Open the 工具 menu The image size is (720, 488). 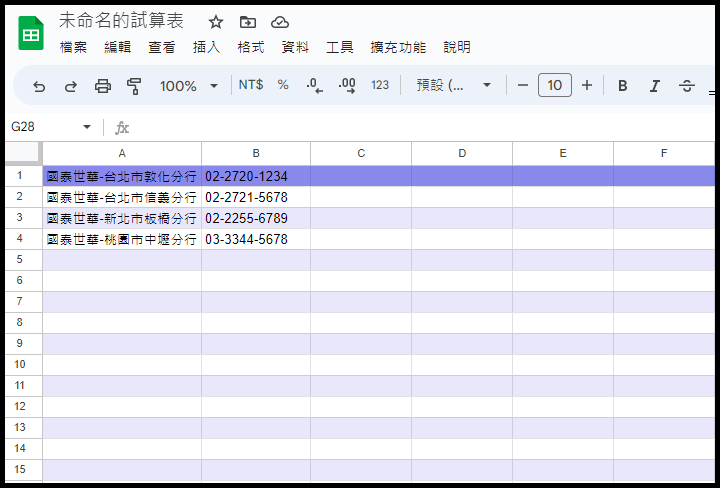click(x=340, y=47)
